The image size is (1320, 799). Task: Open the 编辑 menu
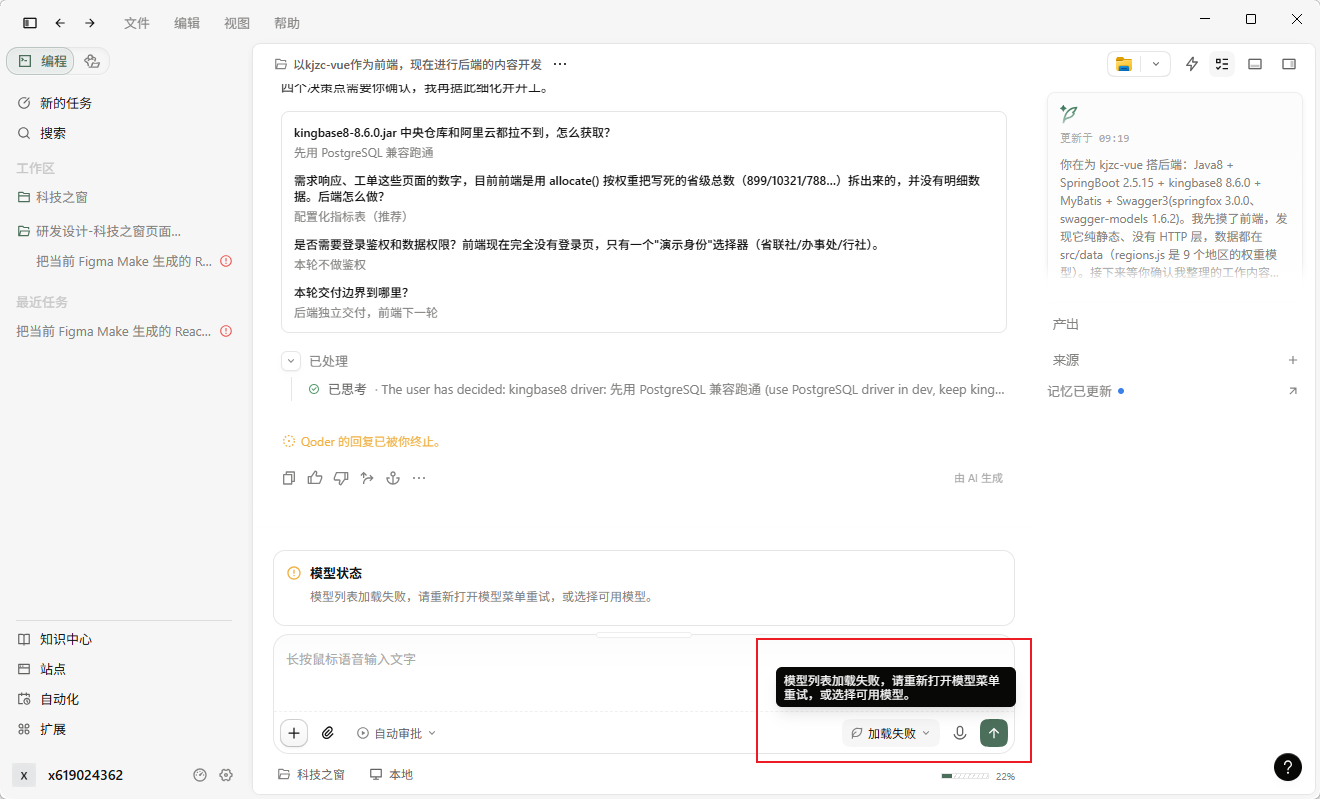coord(187,23)
